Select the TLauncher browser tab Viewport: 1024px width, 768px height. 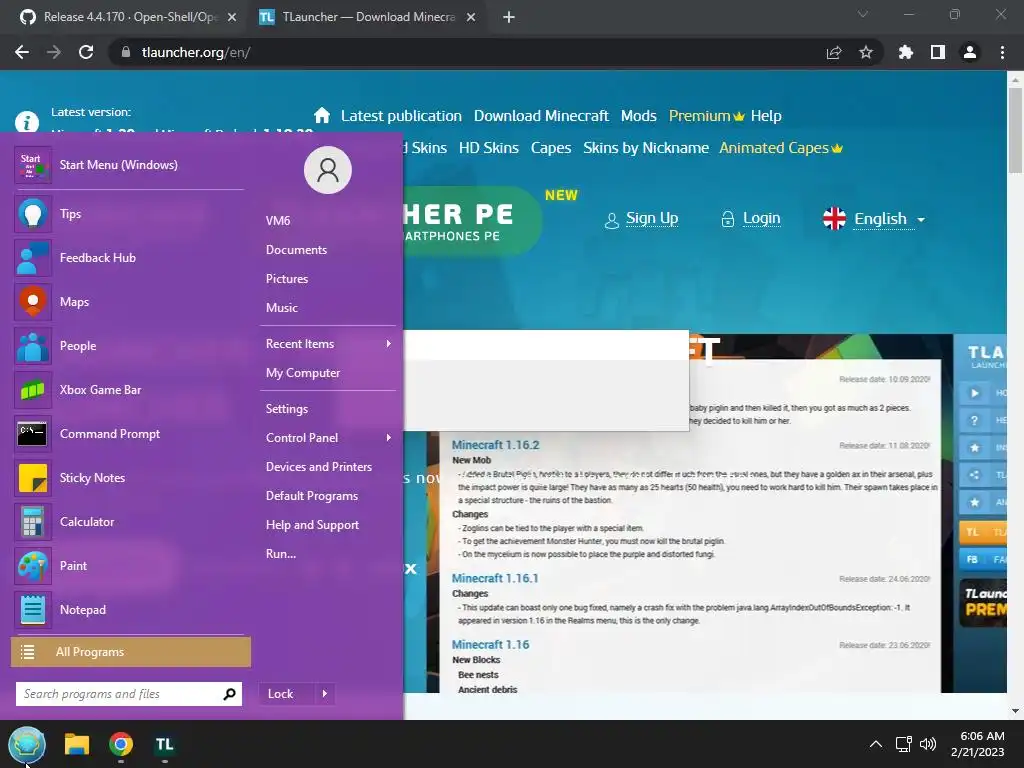[x=367, y=17]
